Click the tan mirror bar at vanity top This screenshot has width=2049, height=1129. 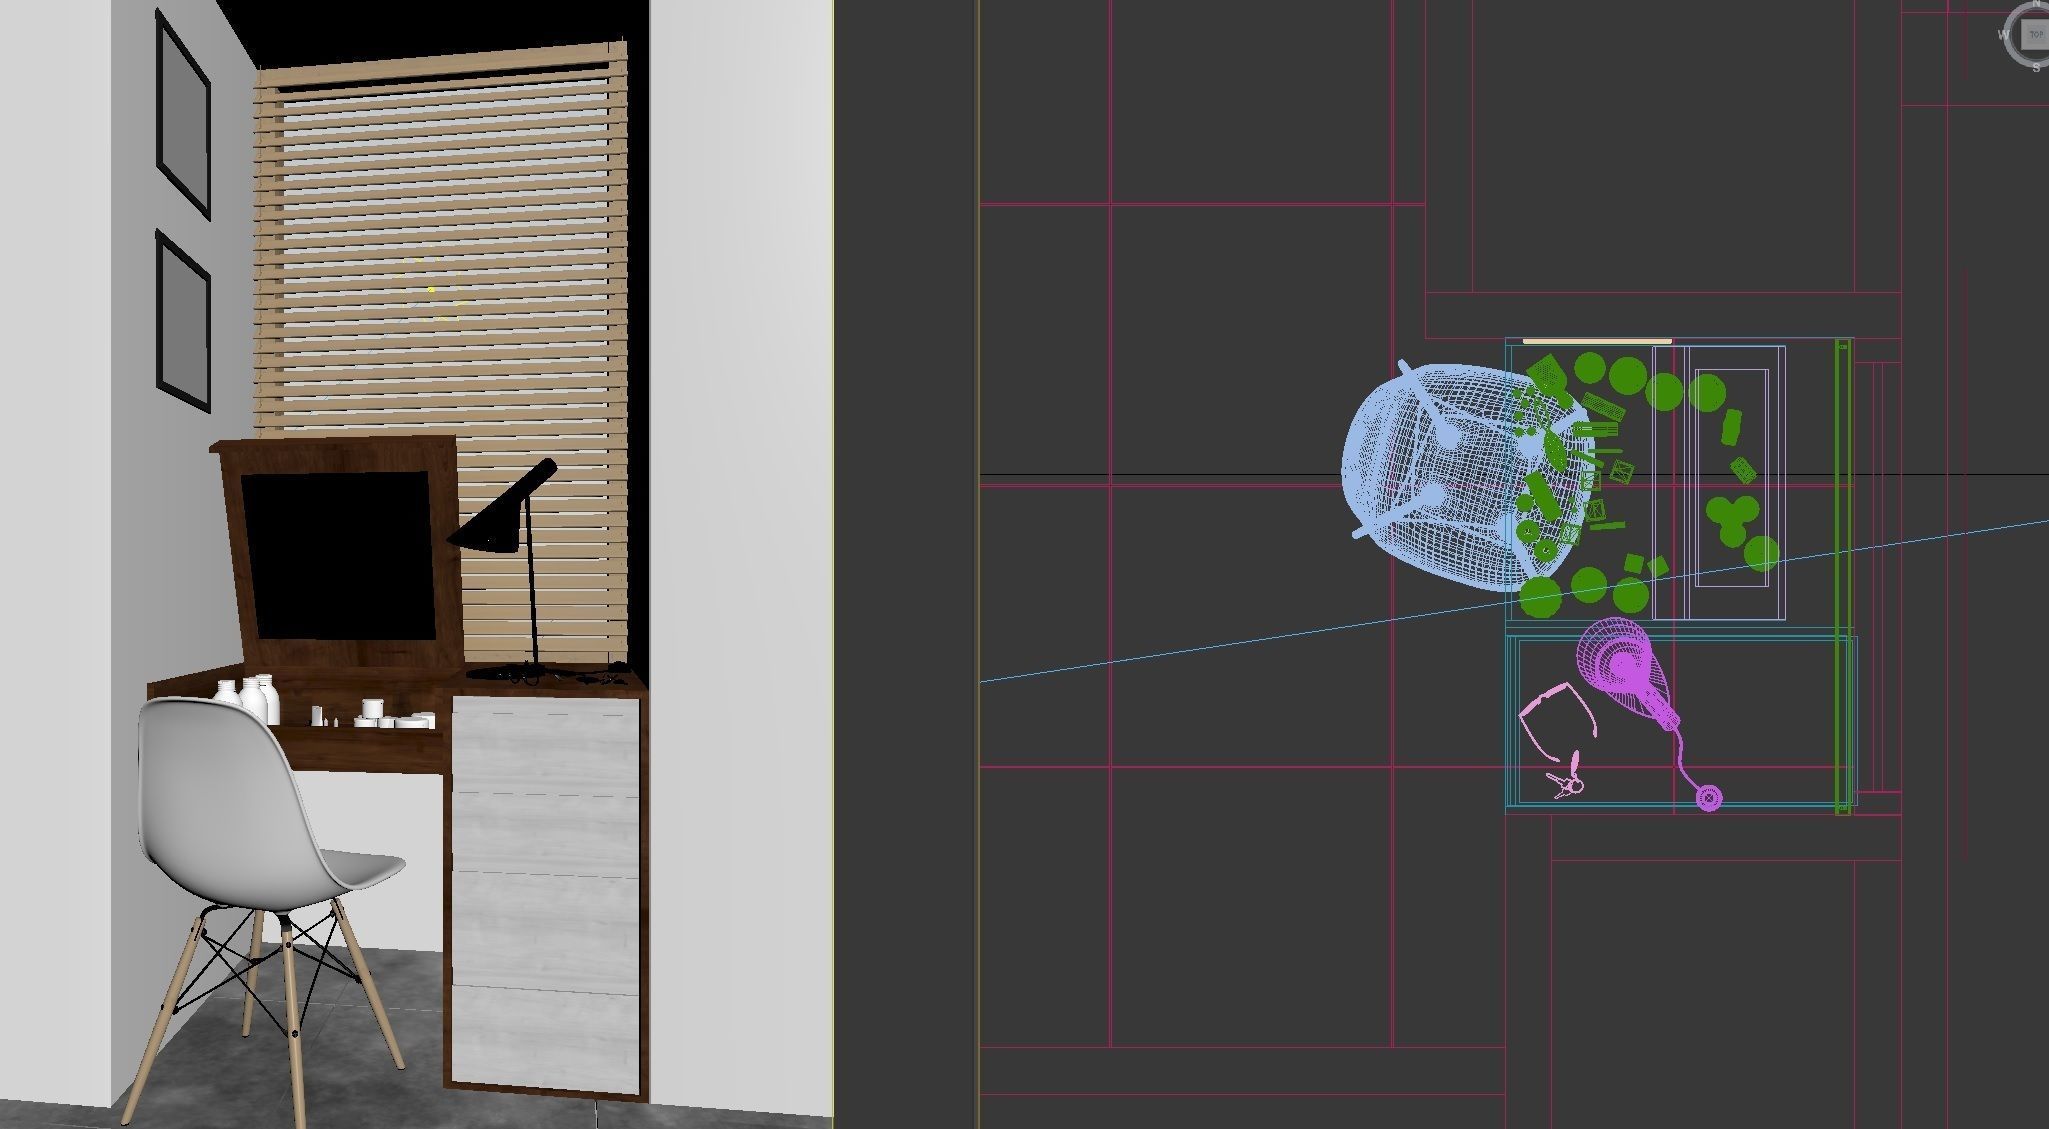coord(1597,341)
